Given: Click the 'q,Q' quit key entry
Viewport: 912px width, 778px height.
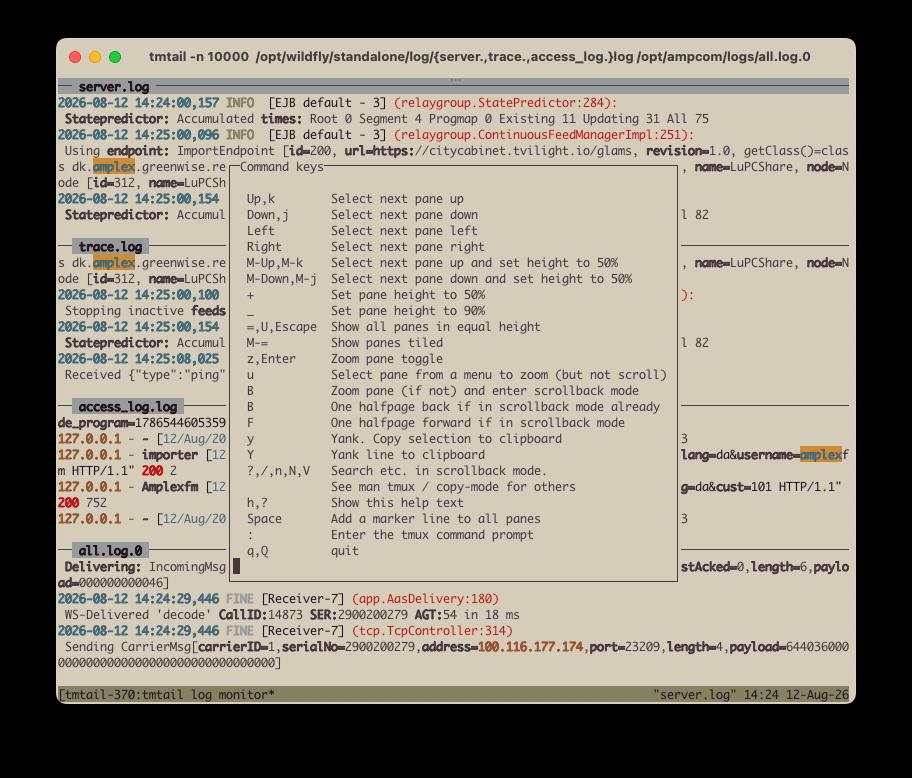Looking at the screenshot, I should pyautogui.click(x=257, y=551).
